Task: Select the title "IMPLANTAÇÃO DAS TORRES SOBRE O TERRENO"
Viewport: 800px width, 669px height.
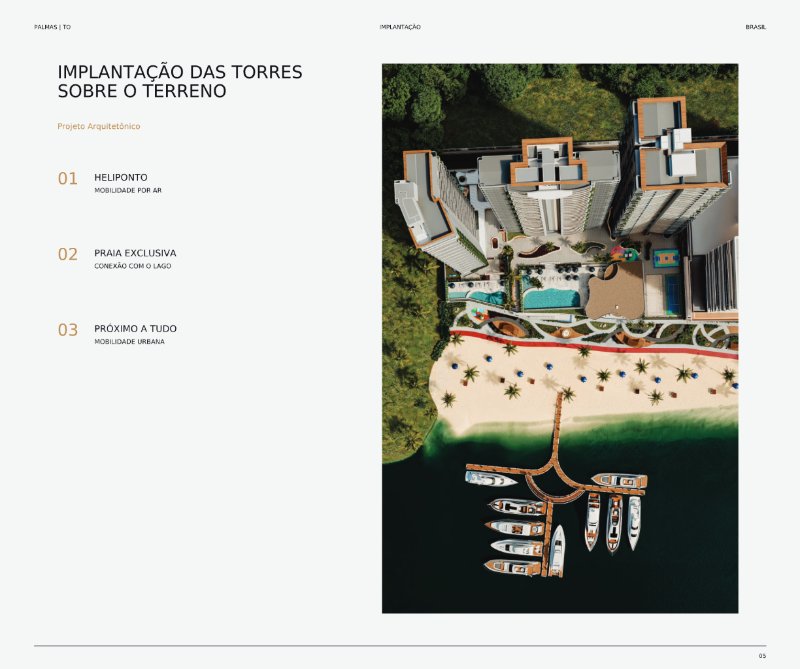Action: [x=180, y=82]
